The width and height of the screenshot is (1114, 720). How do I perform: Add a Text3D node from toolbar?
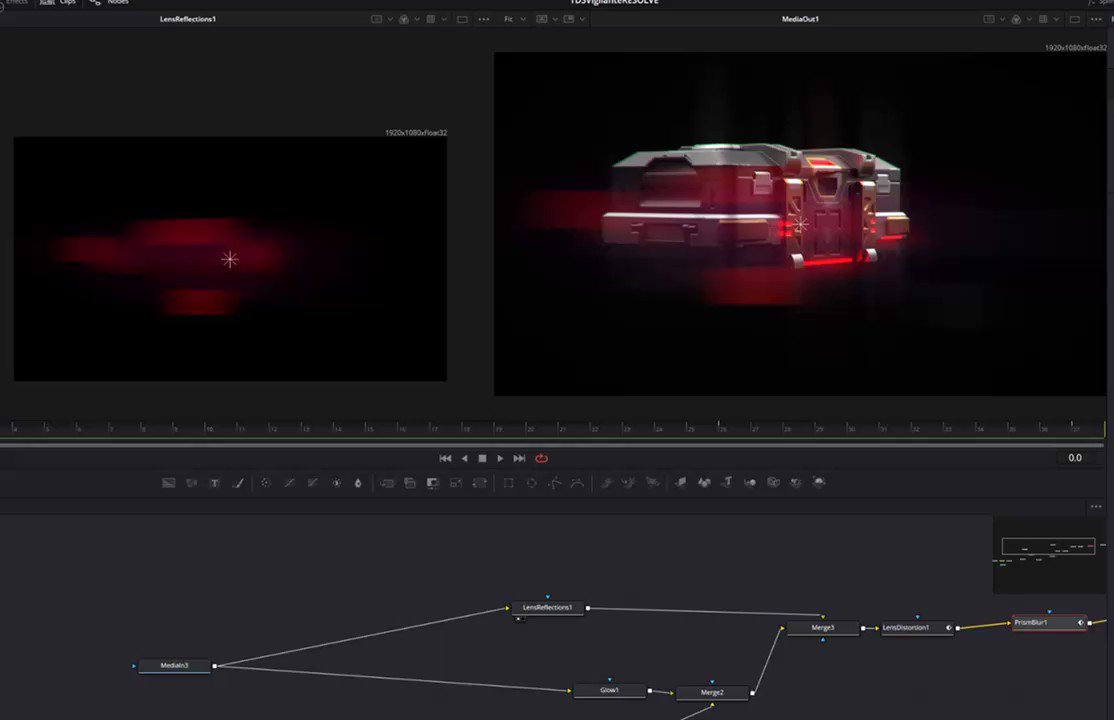(727, 483)
